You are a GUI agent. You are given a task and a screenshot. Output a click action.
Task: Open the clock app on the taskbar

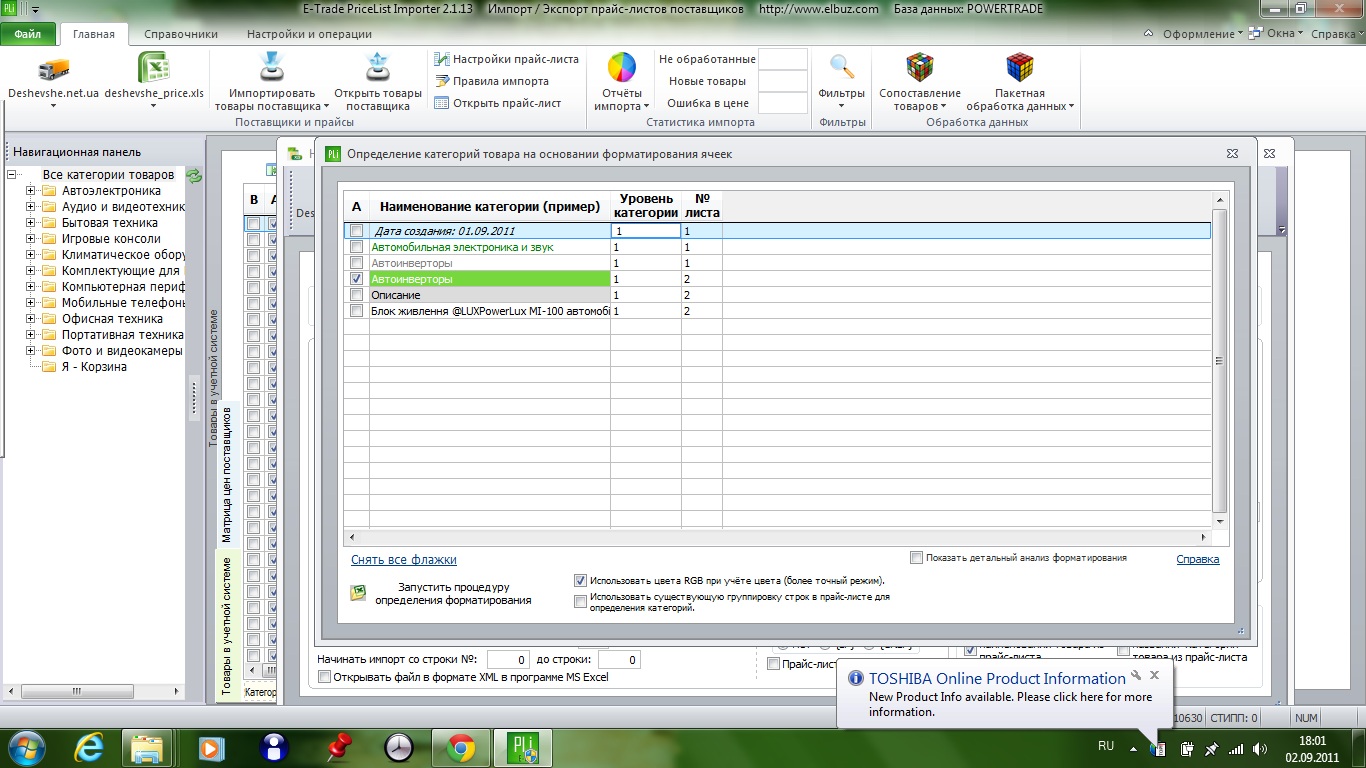pos(399,747)
